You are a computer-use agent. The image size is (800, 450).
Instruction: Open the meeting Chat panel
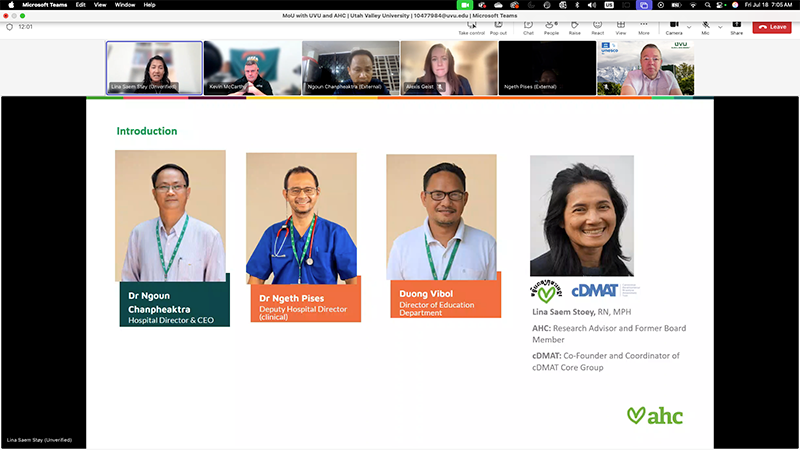tap(528, 25)
